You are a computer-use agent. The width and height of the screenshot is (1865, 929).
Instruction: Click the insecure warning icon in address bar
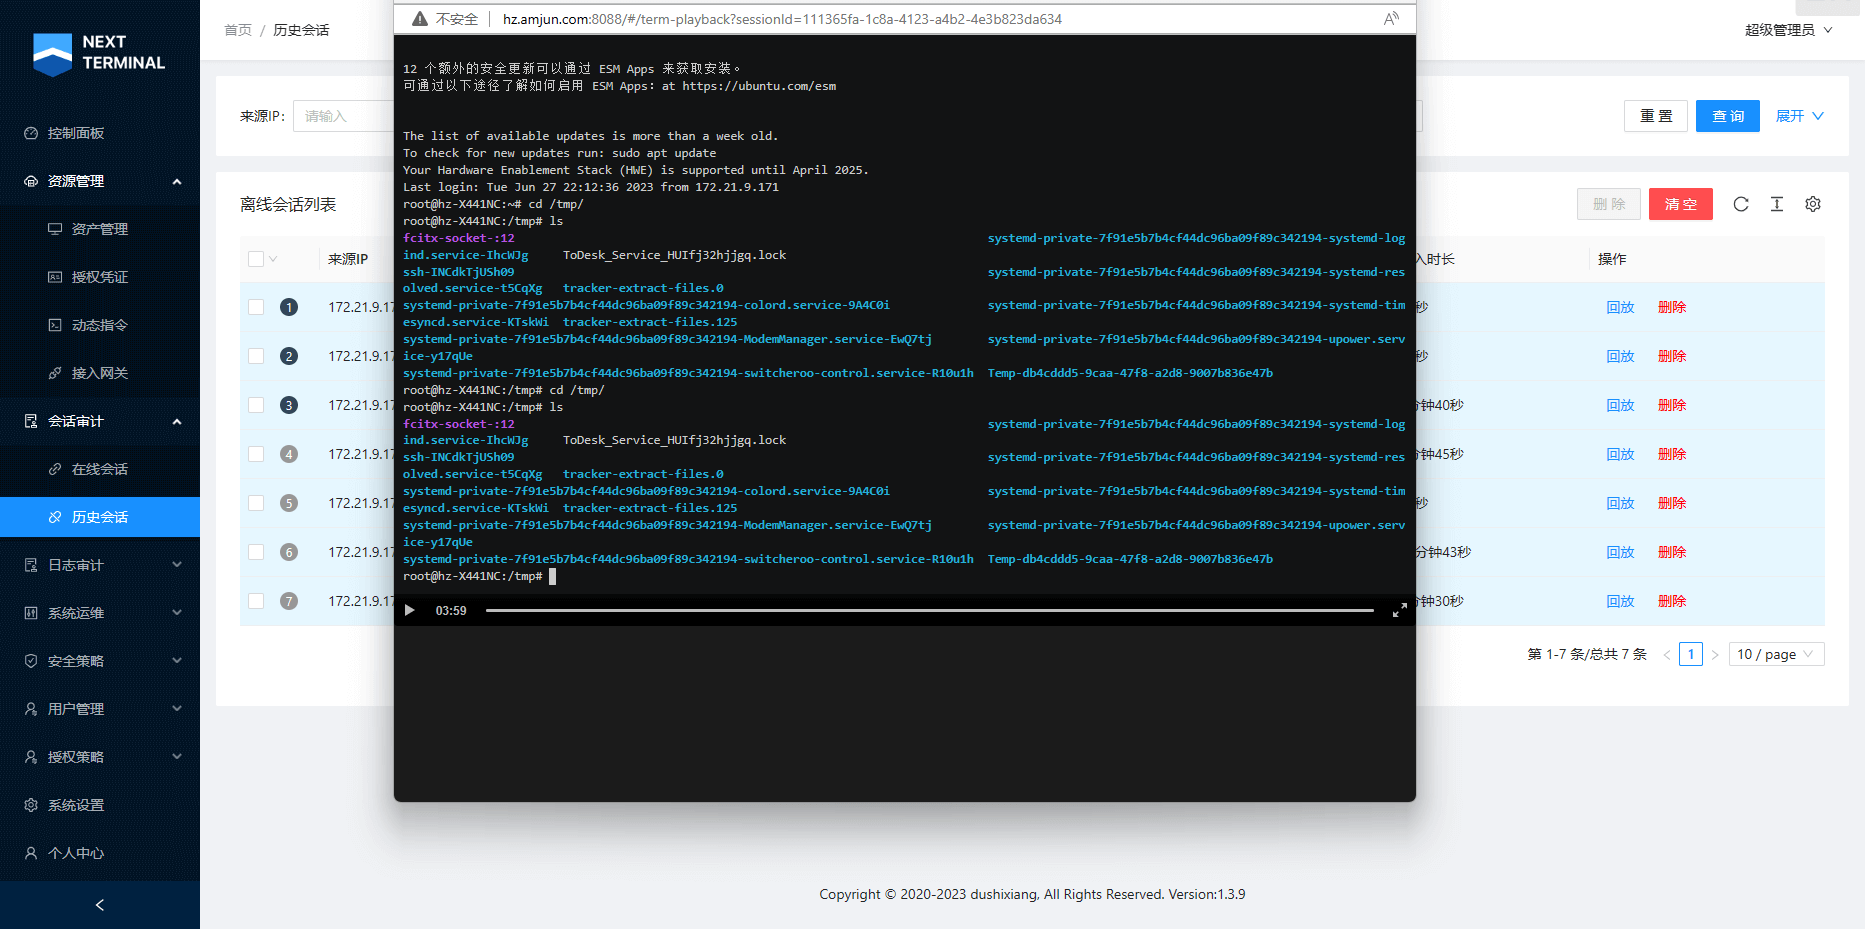[420, 19]
